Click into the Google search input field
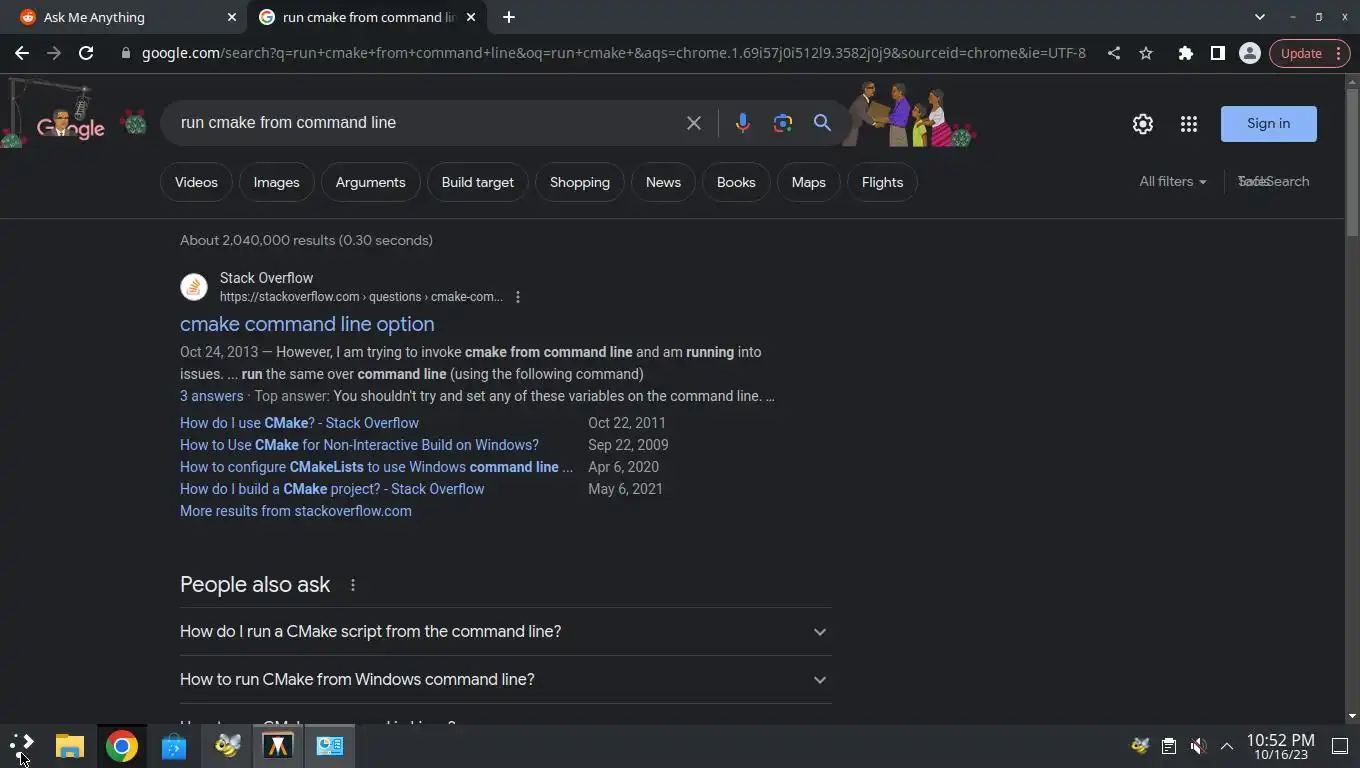Screen dimensions: 1360x768 (425, 123)
